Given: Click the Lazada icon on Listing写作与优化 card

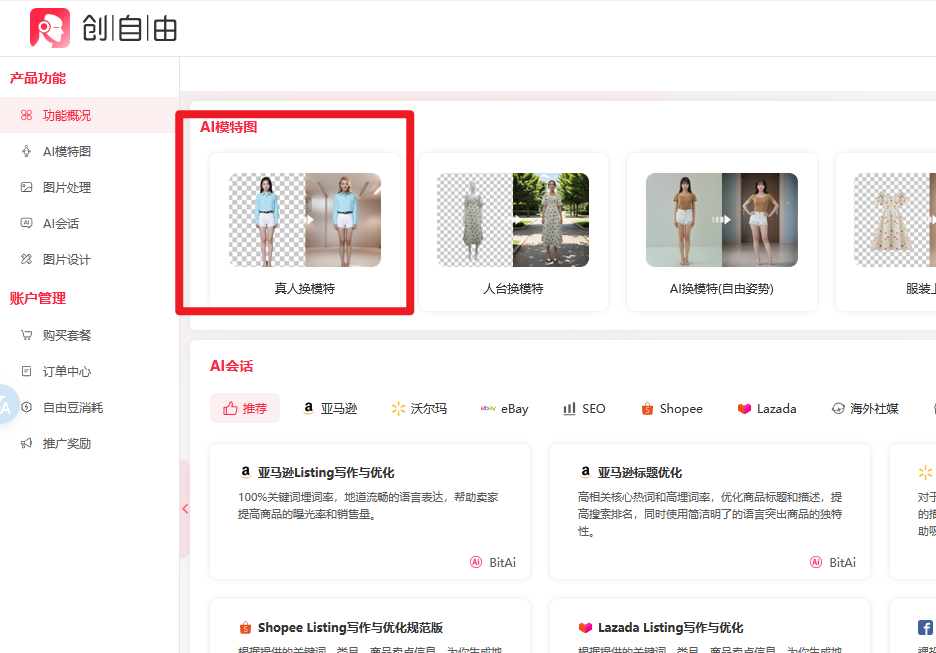Looking at the screenshot, I should (x=585, y=628).
